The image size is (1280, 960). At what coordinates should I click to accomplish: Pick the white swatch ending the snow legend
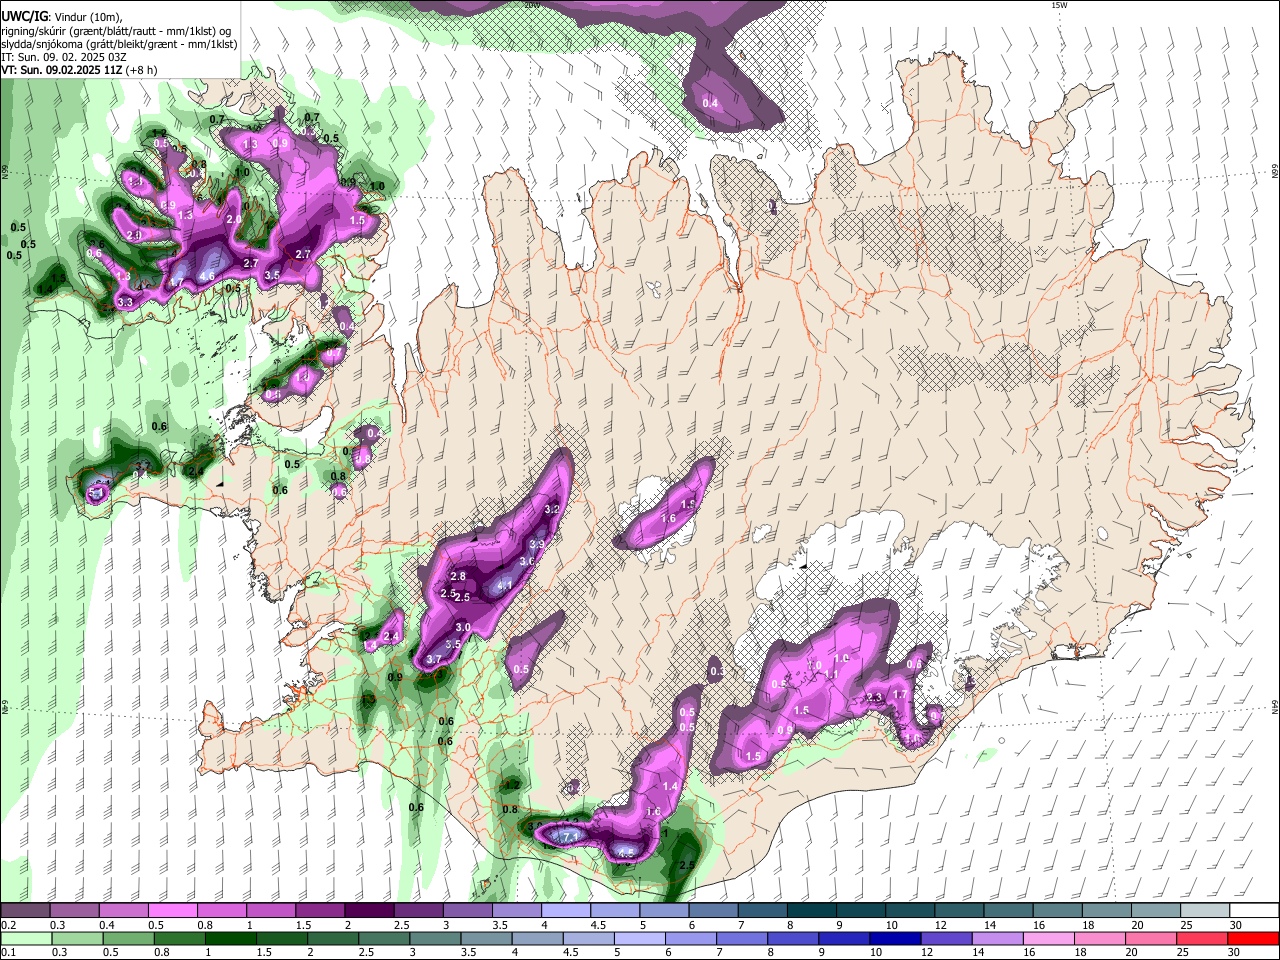(x=1254, y=911)
